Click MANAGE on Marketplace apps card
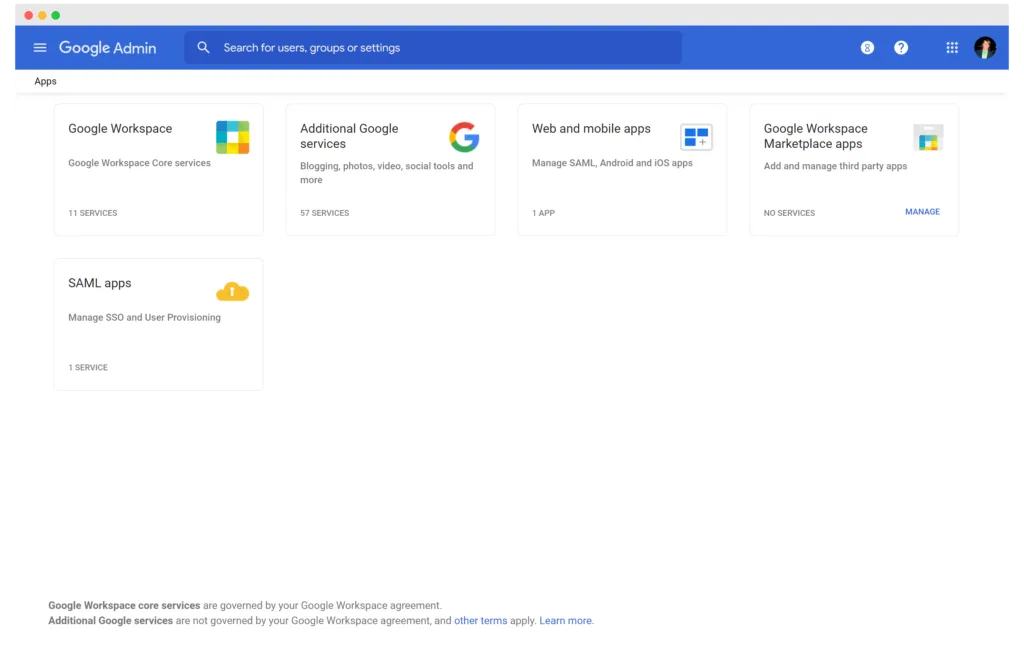This screenshot has height=650, width=1024. (922, 212)
